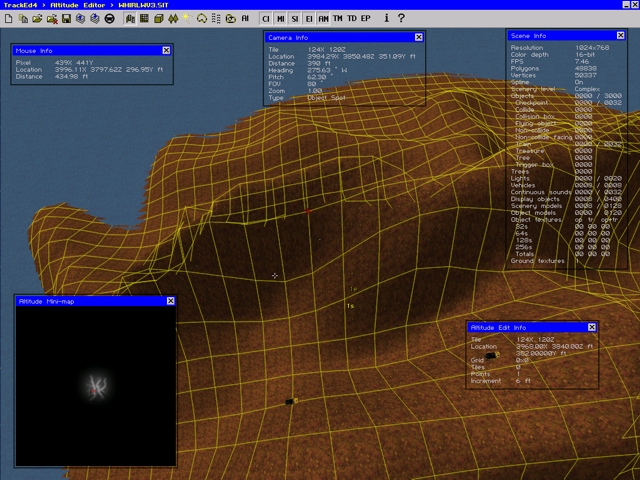
Task: Toggle the AM altitude mini-map button
Action: (x=323, y=18)
